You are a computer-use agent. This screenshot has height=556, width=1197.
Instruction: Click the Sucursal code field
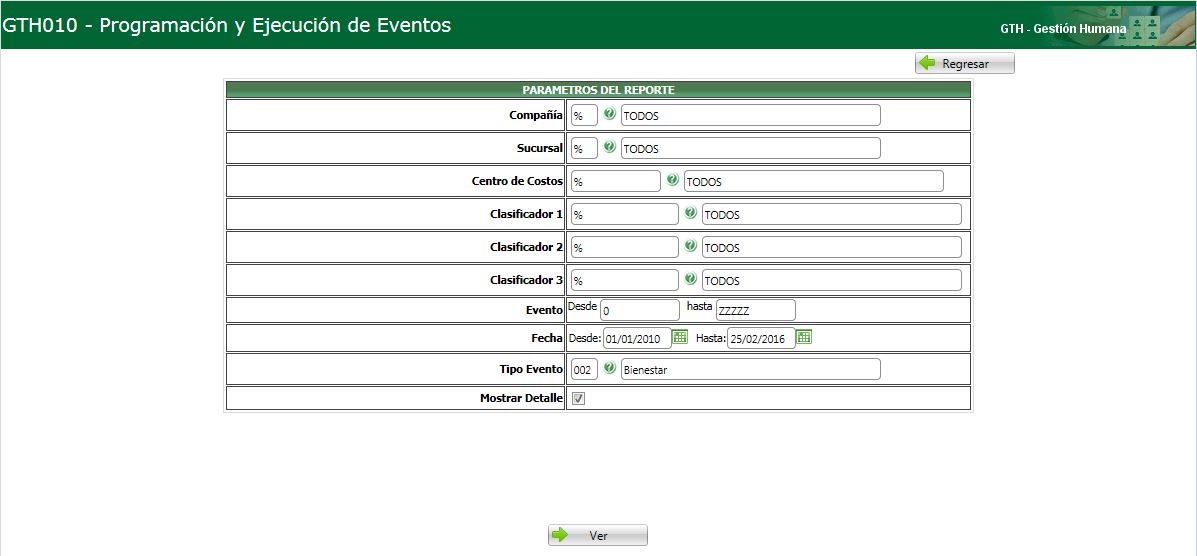click(585, 148)
